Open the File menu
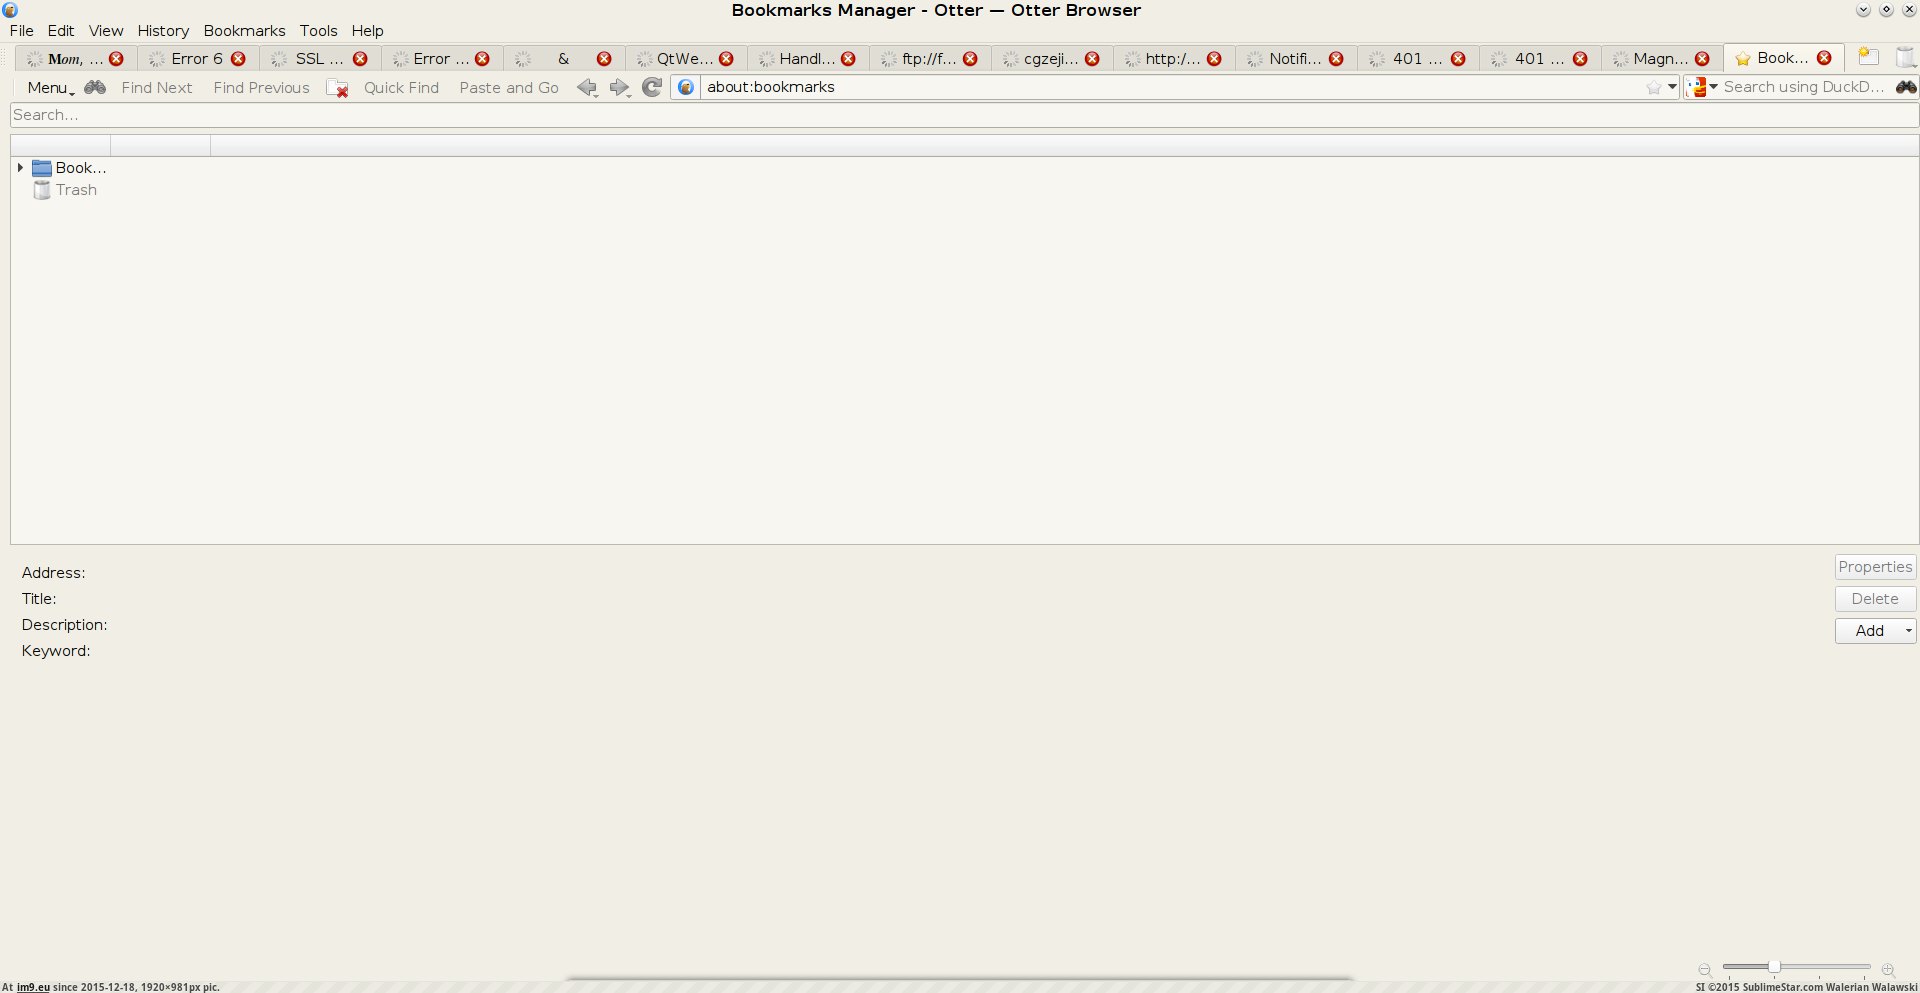This screenshot has width=1920, height=993. click(x=22, y=31)
